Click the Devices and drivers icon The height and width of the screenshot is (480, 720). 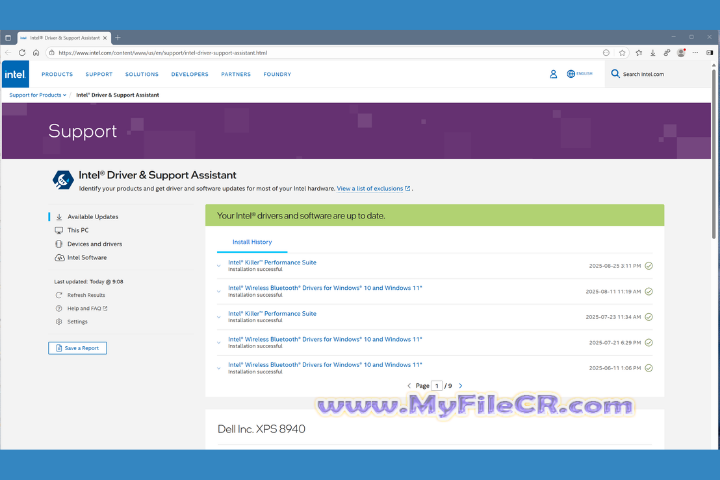[x=59, y=244]
